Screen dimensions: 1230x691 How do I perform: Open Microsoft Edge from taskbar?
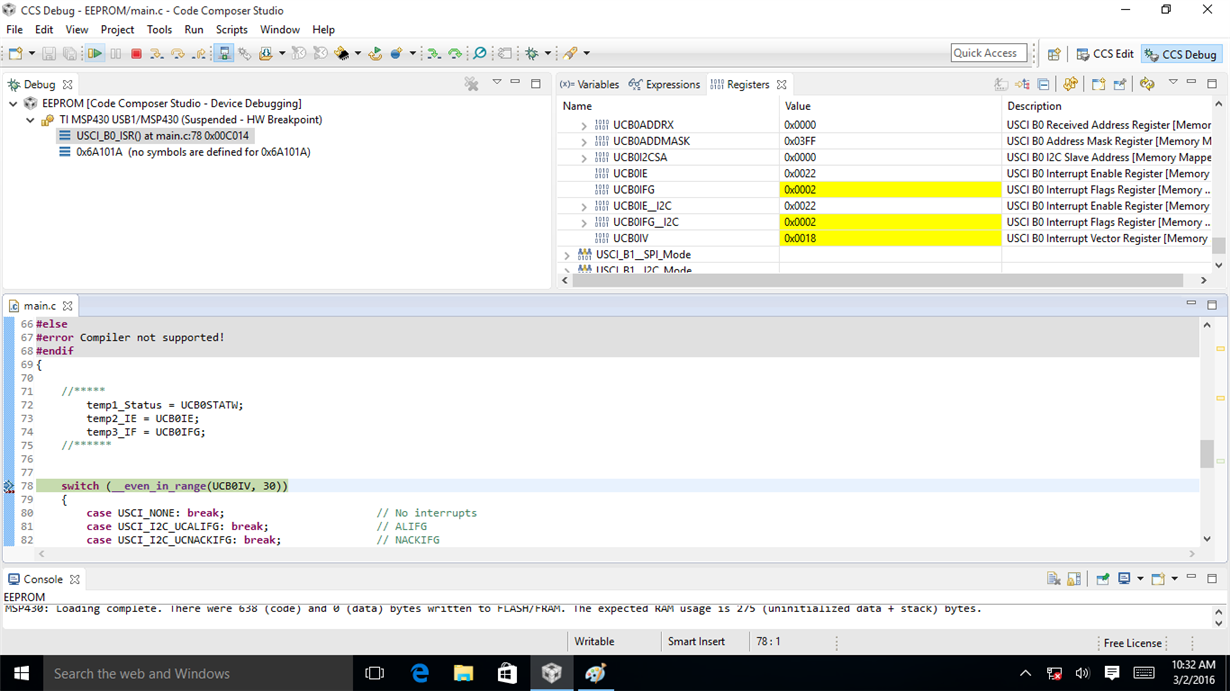point(420,673)
